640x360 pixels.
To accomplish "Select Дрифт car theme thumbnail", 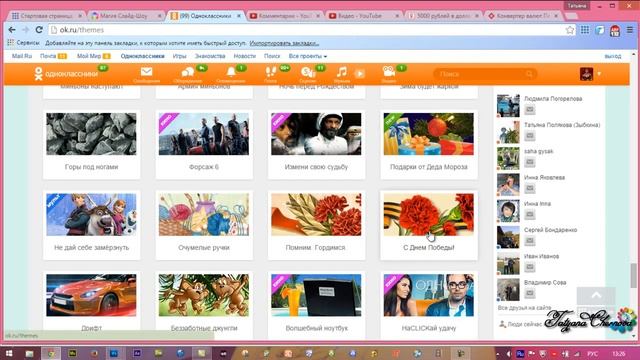I will point(91,295).
